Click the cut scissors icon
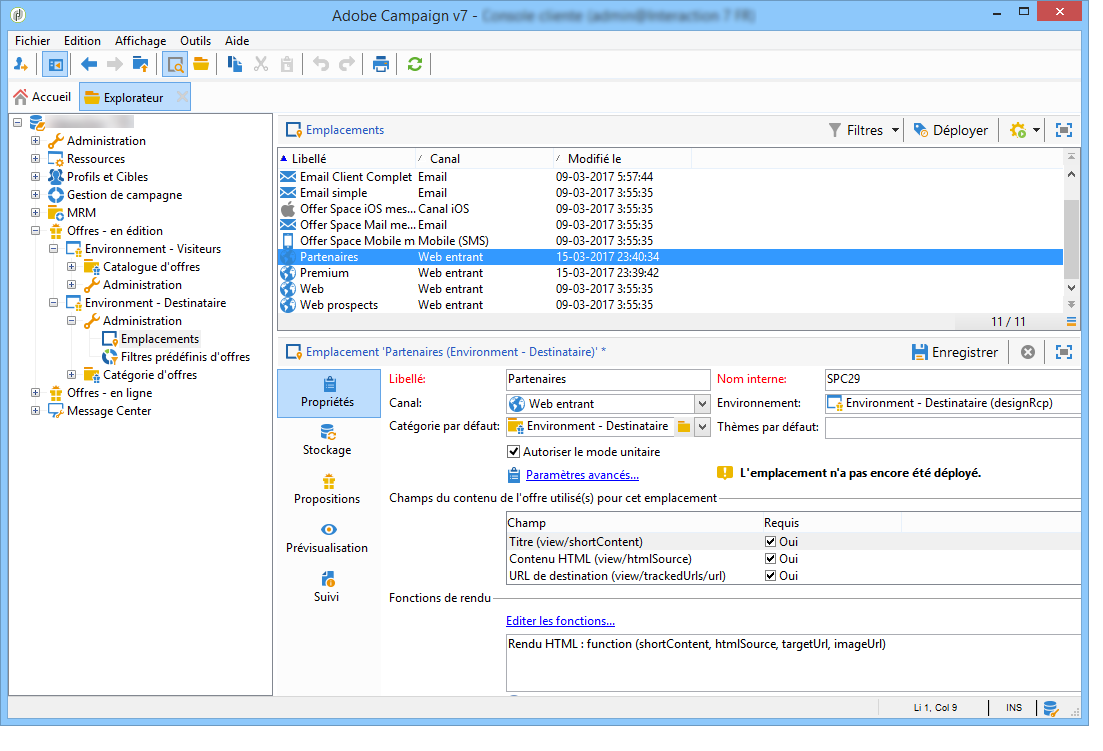The height and width of the screenshot is (751, 1103). click(x=261, y=65)
